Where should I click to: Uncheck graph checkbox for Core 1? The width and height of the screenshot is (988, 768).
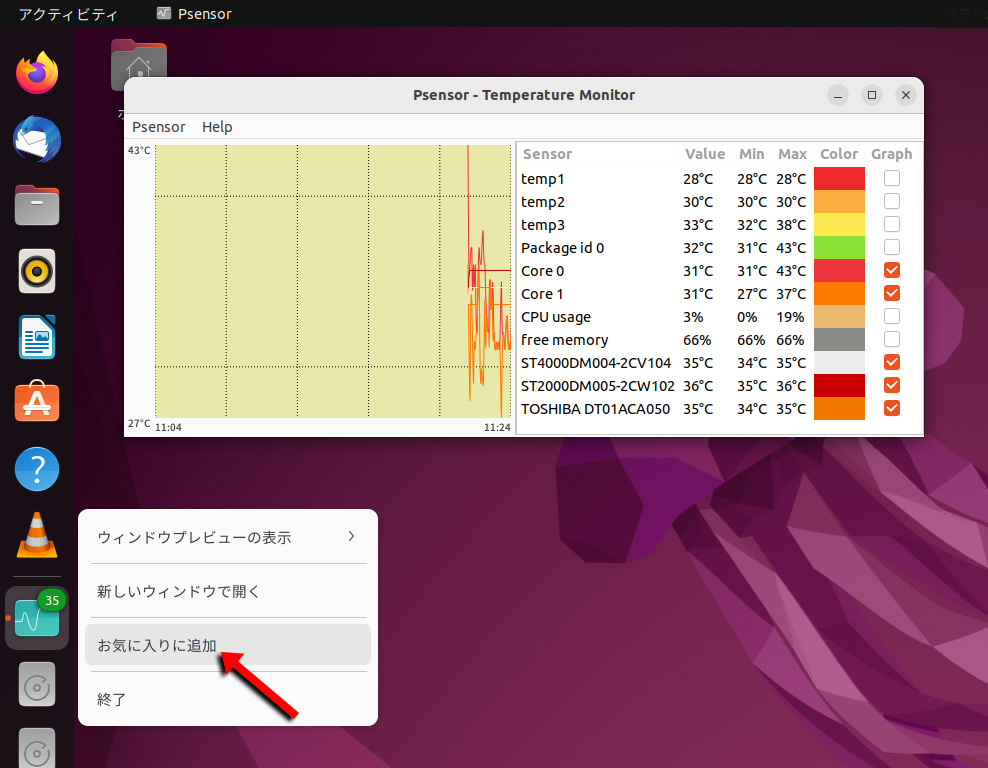tap(892, 293)
